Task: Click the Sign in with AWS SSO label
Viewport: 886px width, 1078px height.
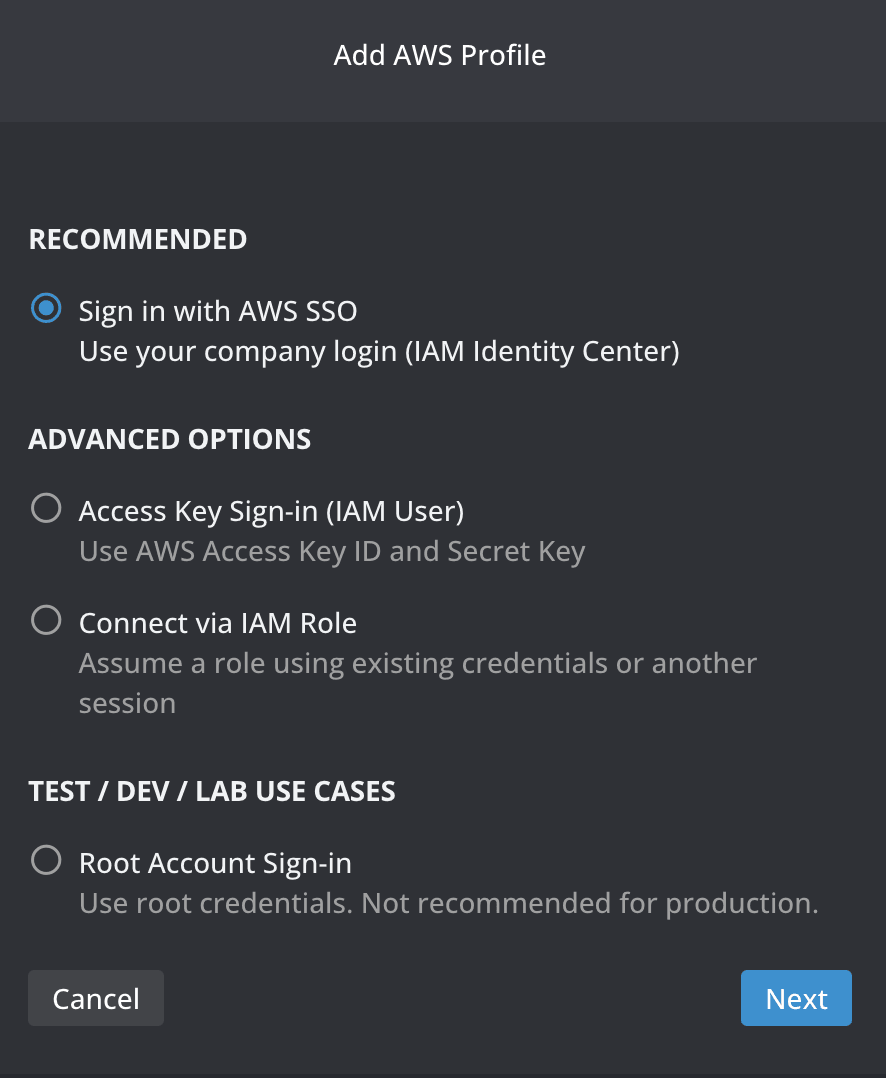Action: [x=218, y=311]
